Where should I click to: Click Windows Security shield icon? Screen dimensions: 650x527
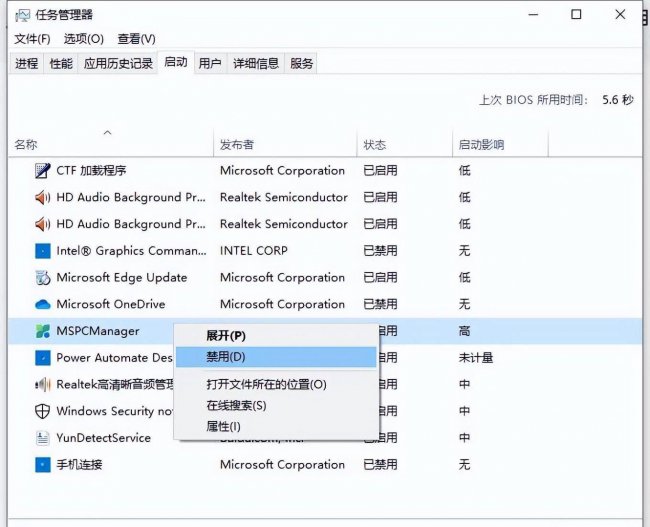(x=43, y=411)
